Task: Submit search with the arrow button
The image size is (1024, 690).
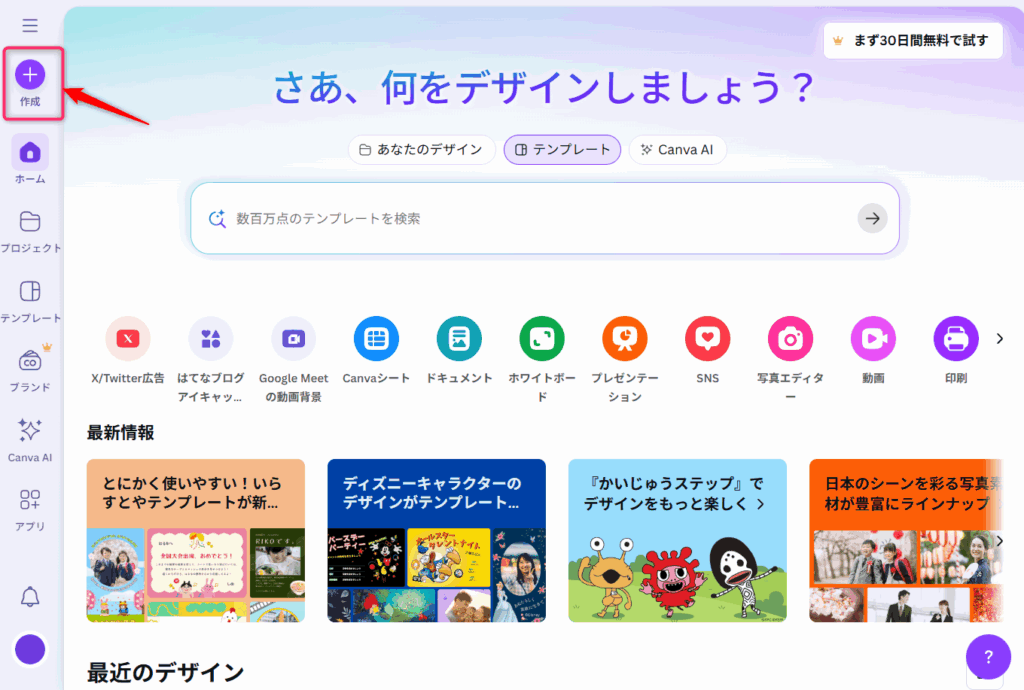Action: click(872, 219)
